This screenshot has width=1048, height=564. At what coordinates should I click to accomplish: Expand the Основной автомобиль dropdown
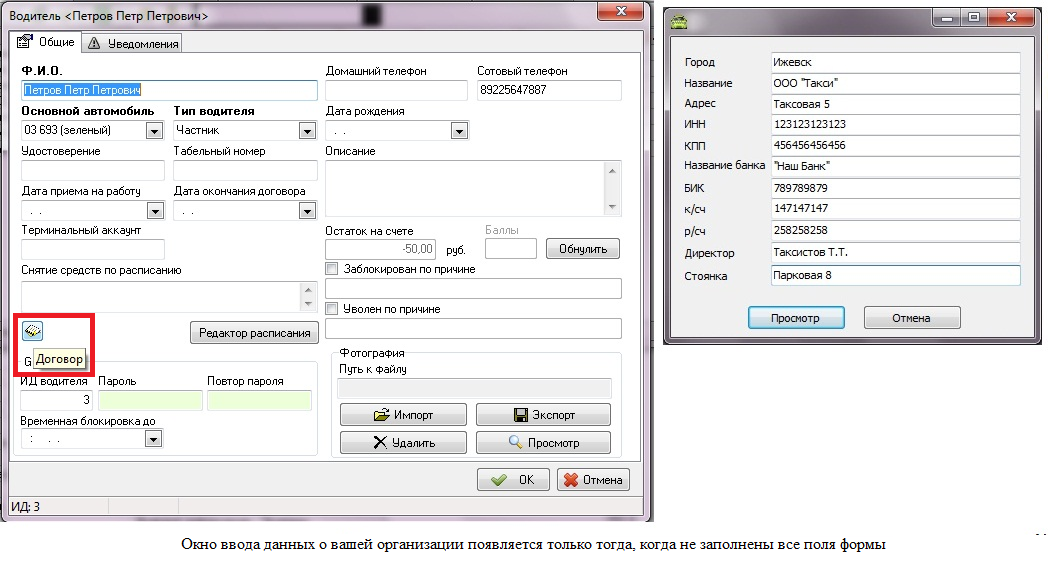tap(154, 130)
